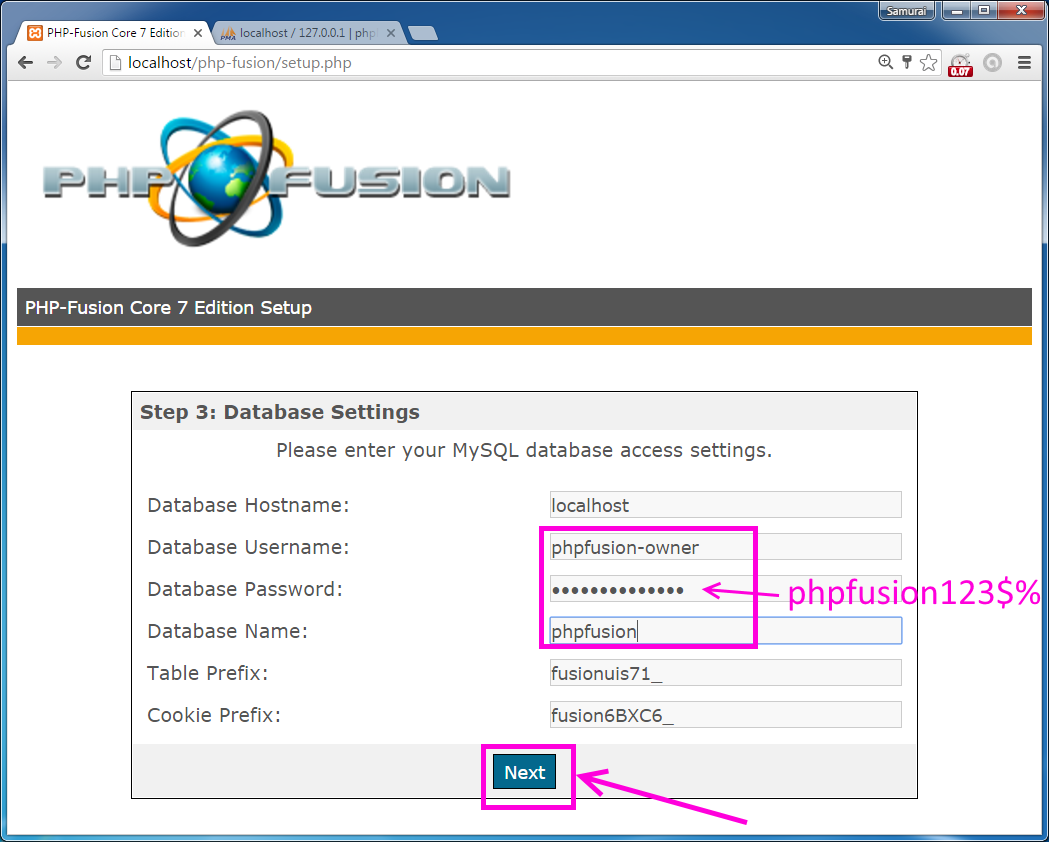Click the zoom magnifier icon in address bar
The height and width of the screenshot is (842, 1049).
point(885,62)
